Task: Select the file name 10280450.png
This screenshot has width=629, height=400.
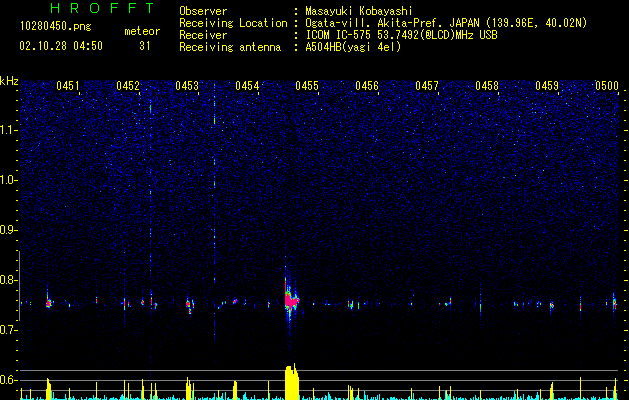Action: 56,26
